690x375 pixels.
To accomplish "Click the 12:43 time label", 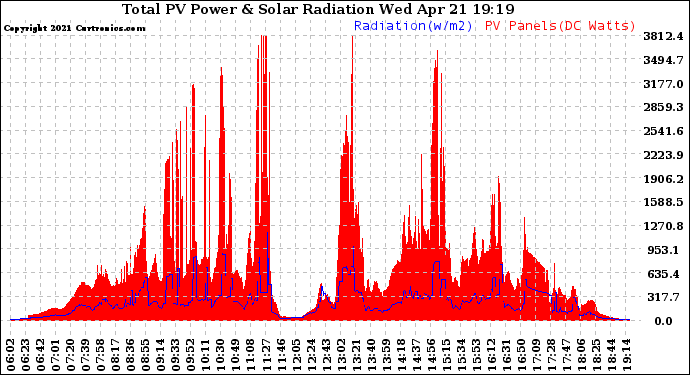I will point(326,354).
